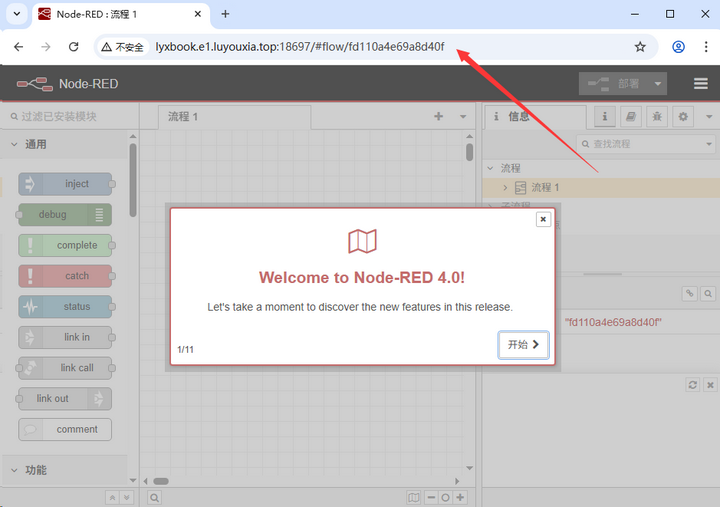Select the catch node in palette
This screenshot has height=507, width=720.
pyautogui.click(x=66, y=276)
